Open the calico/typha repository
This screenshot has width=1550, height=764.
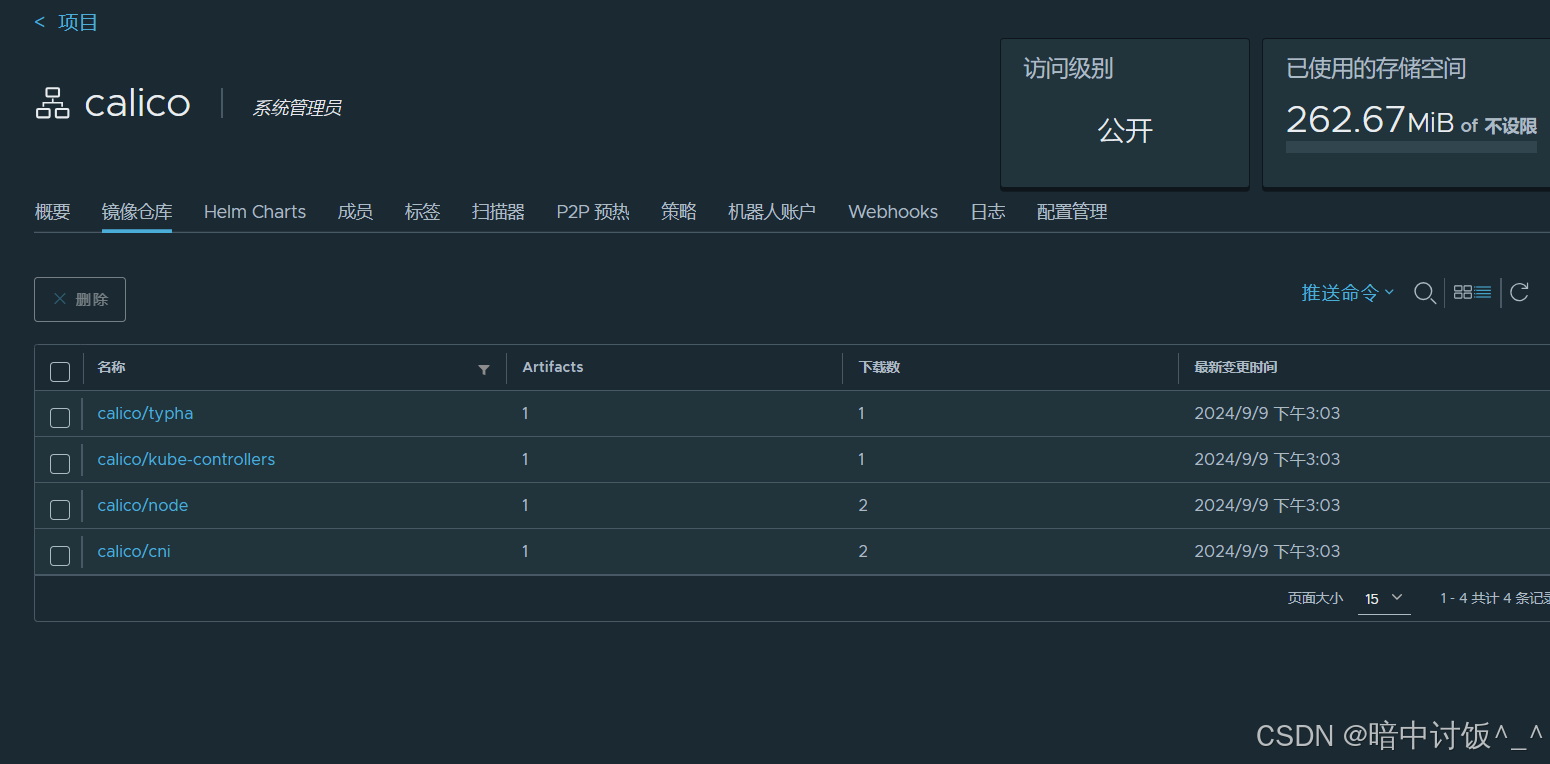[x=145, y=413]
